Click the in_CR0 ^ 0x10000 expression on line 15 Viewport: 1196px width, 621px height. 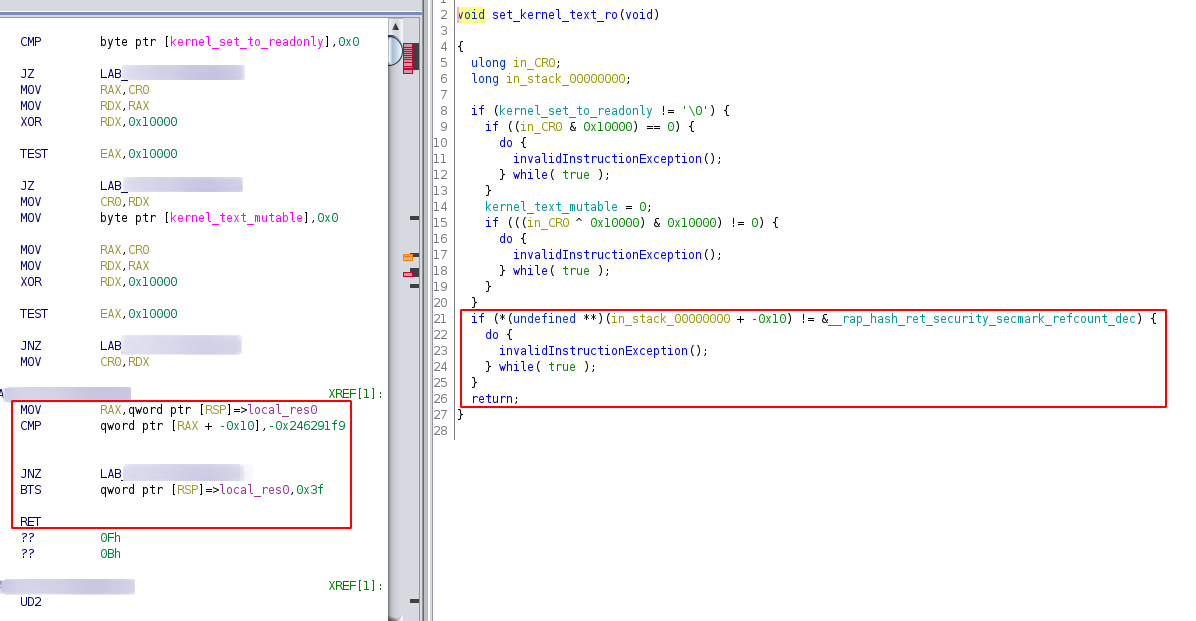[x=586, y=224]
